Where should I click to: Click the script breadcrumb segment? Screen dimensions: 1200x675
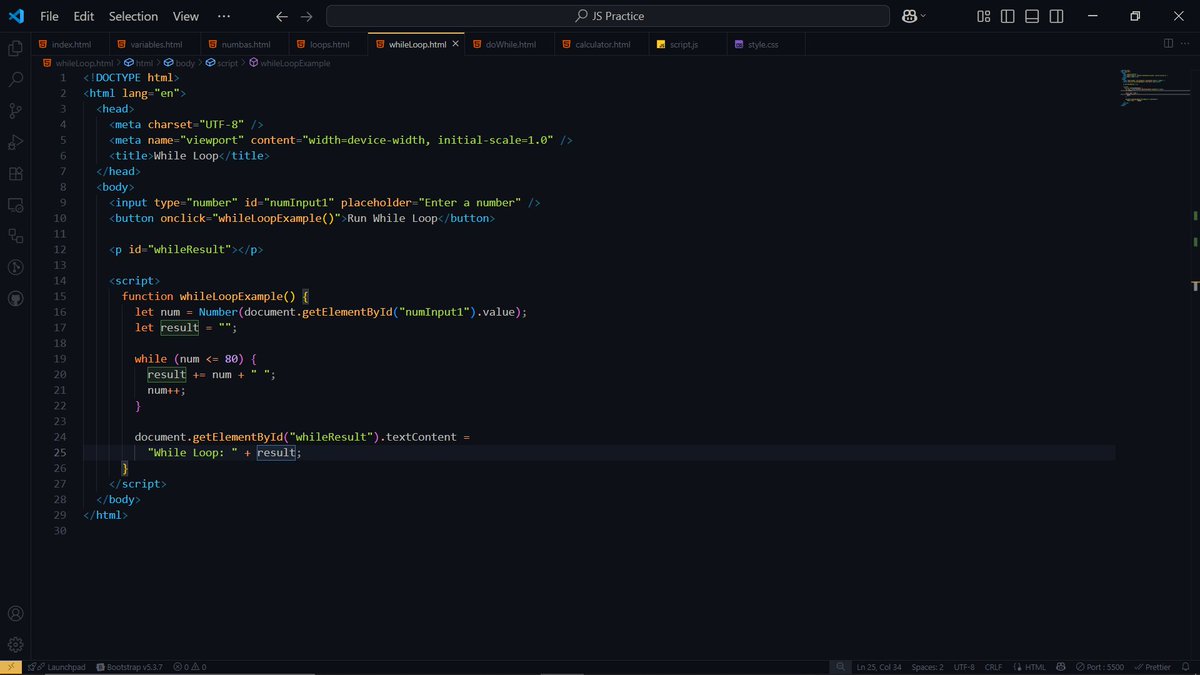227,63
